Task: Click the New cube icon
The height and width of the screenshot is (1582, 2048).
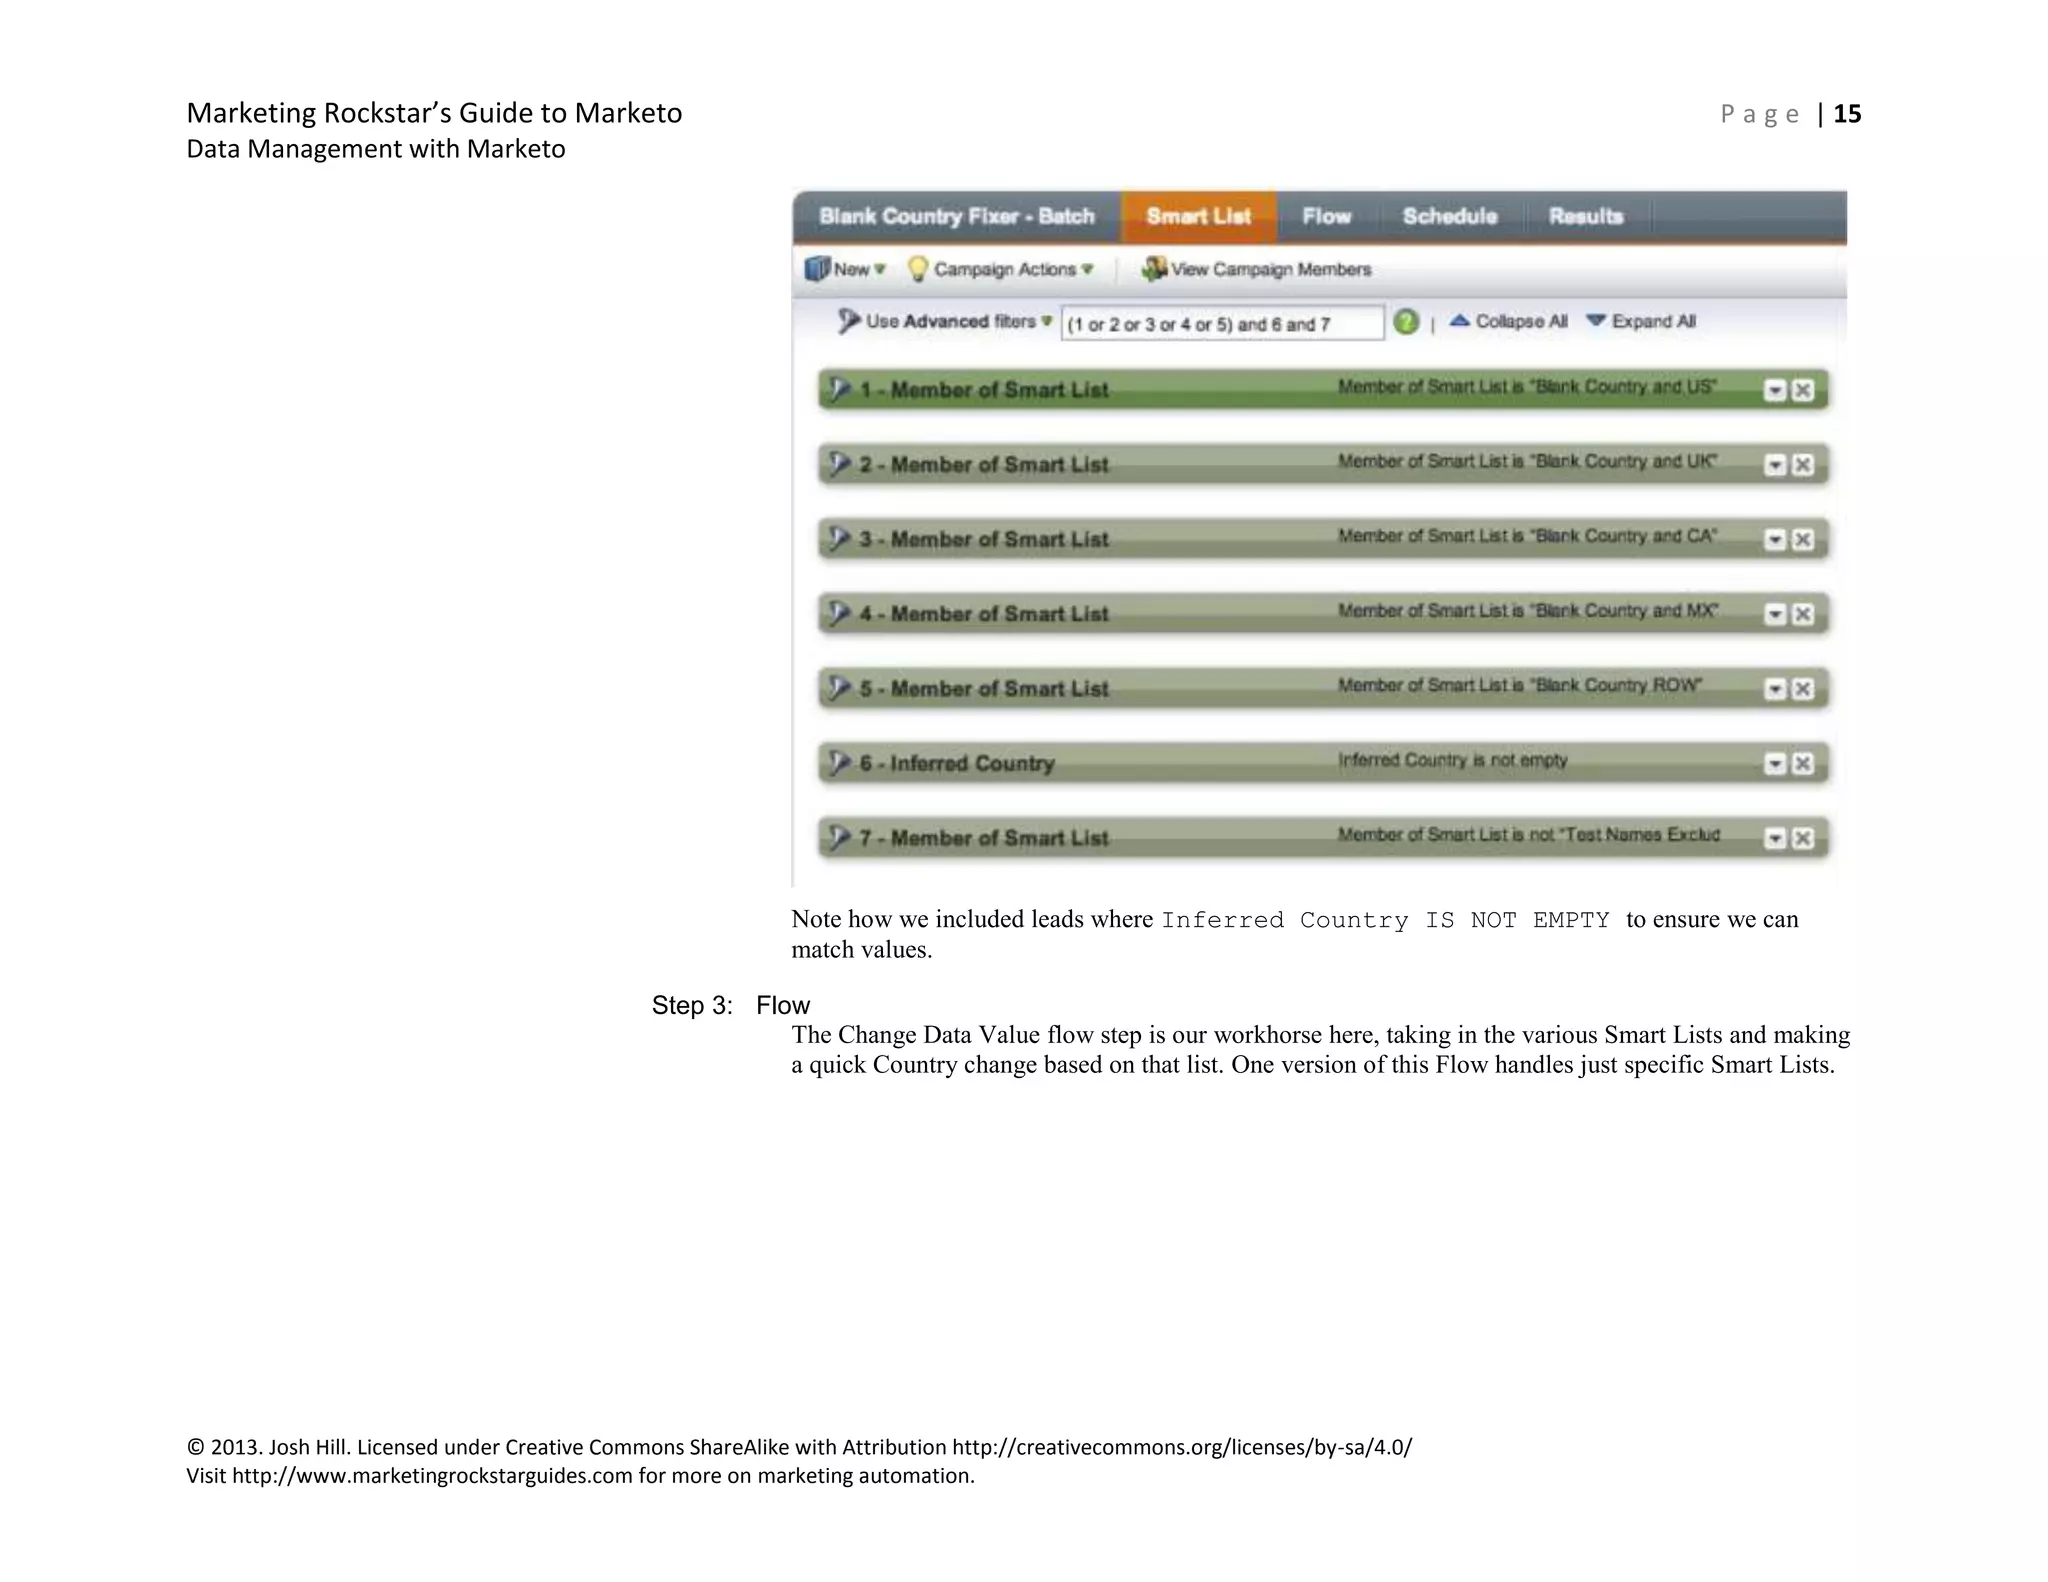Action: (x=817, y=269)
